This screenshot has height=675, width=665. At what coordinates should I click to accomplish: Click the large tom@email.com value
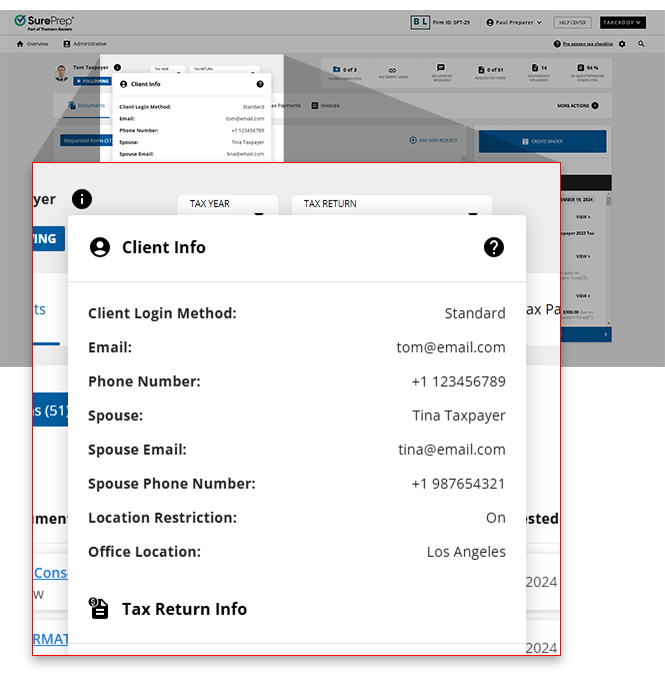point(451,347)
